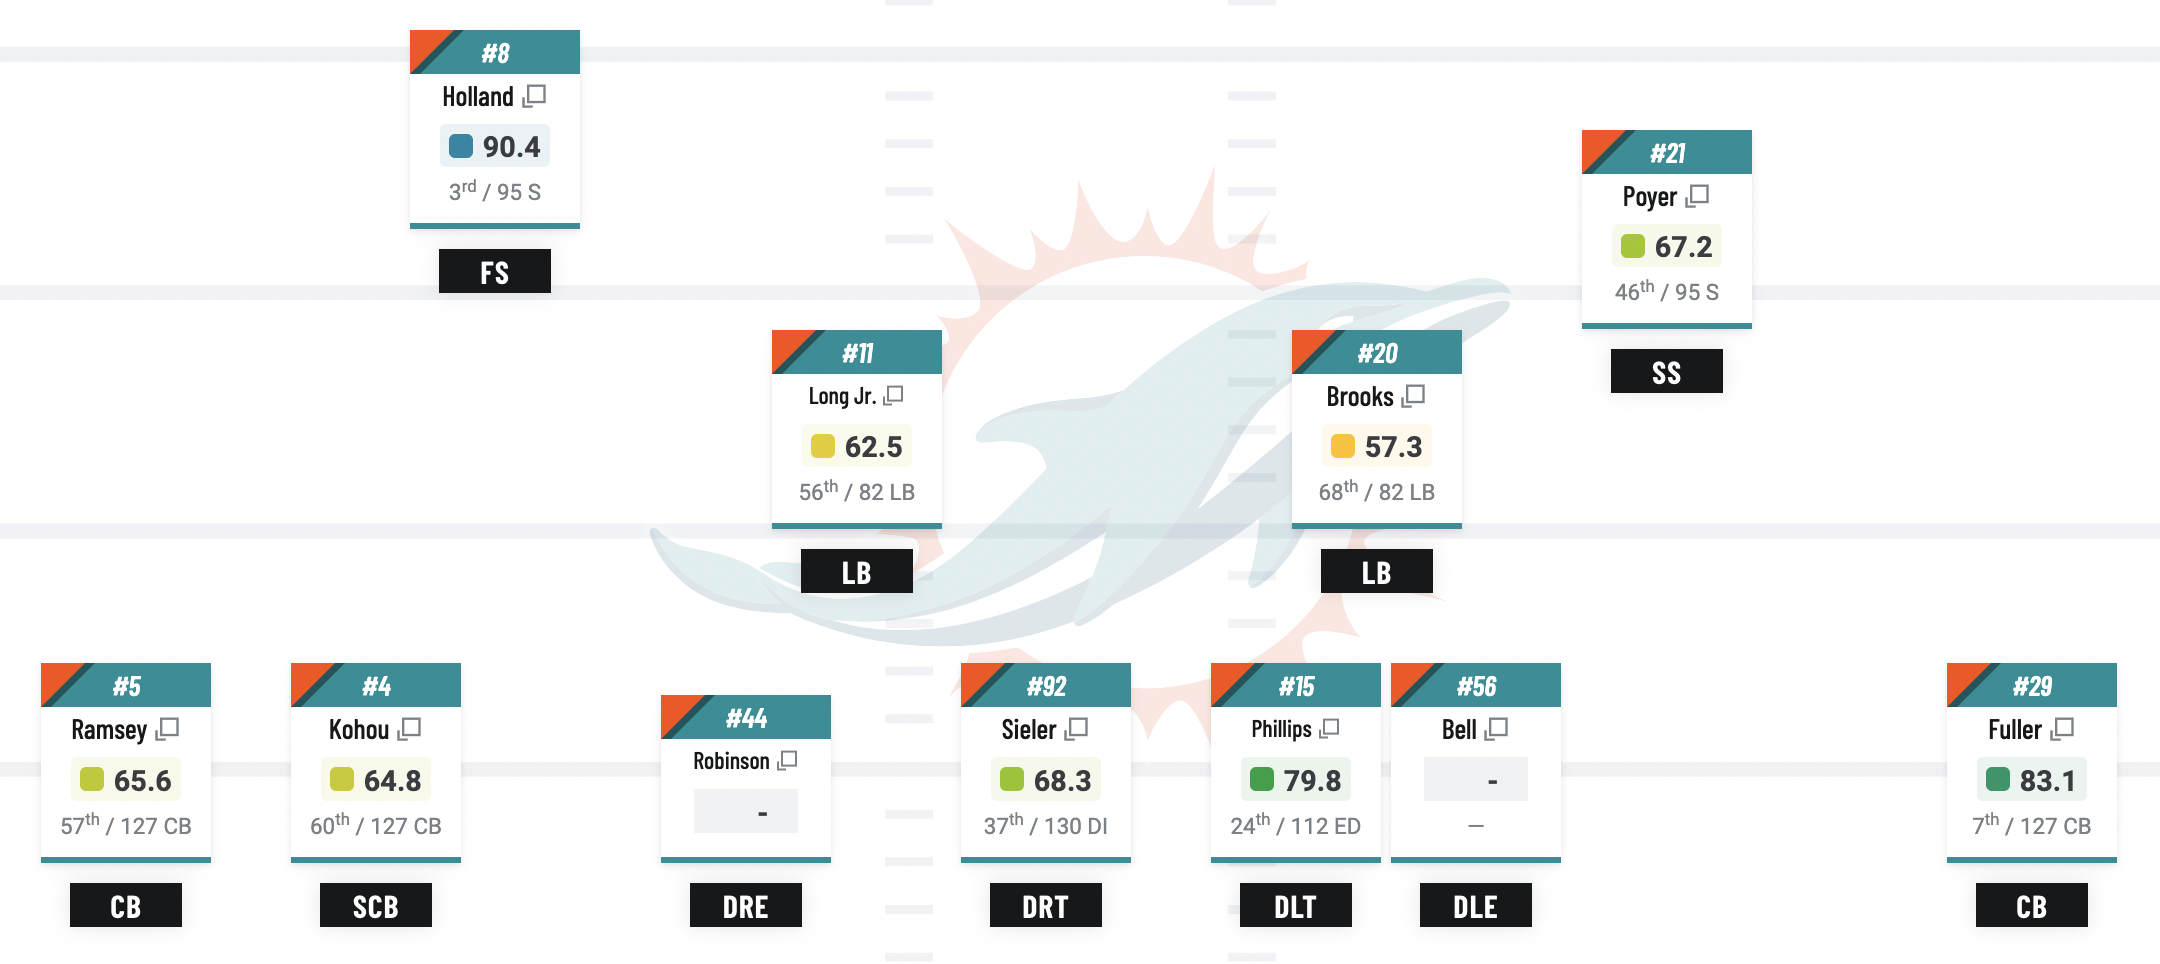2160x964 pixels.
Task: Click the expand icon next to Brooks
Action: click(x=1413, y=396)
